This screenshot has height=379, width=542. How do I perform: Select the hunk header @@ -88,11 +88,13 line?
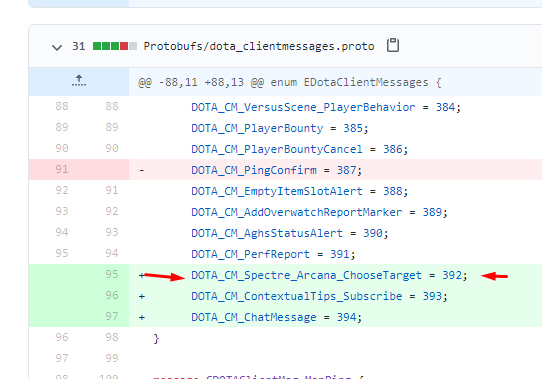[290, 82]
